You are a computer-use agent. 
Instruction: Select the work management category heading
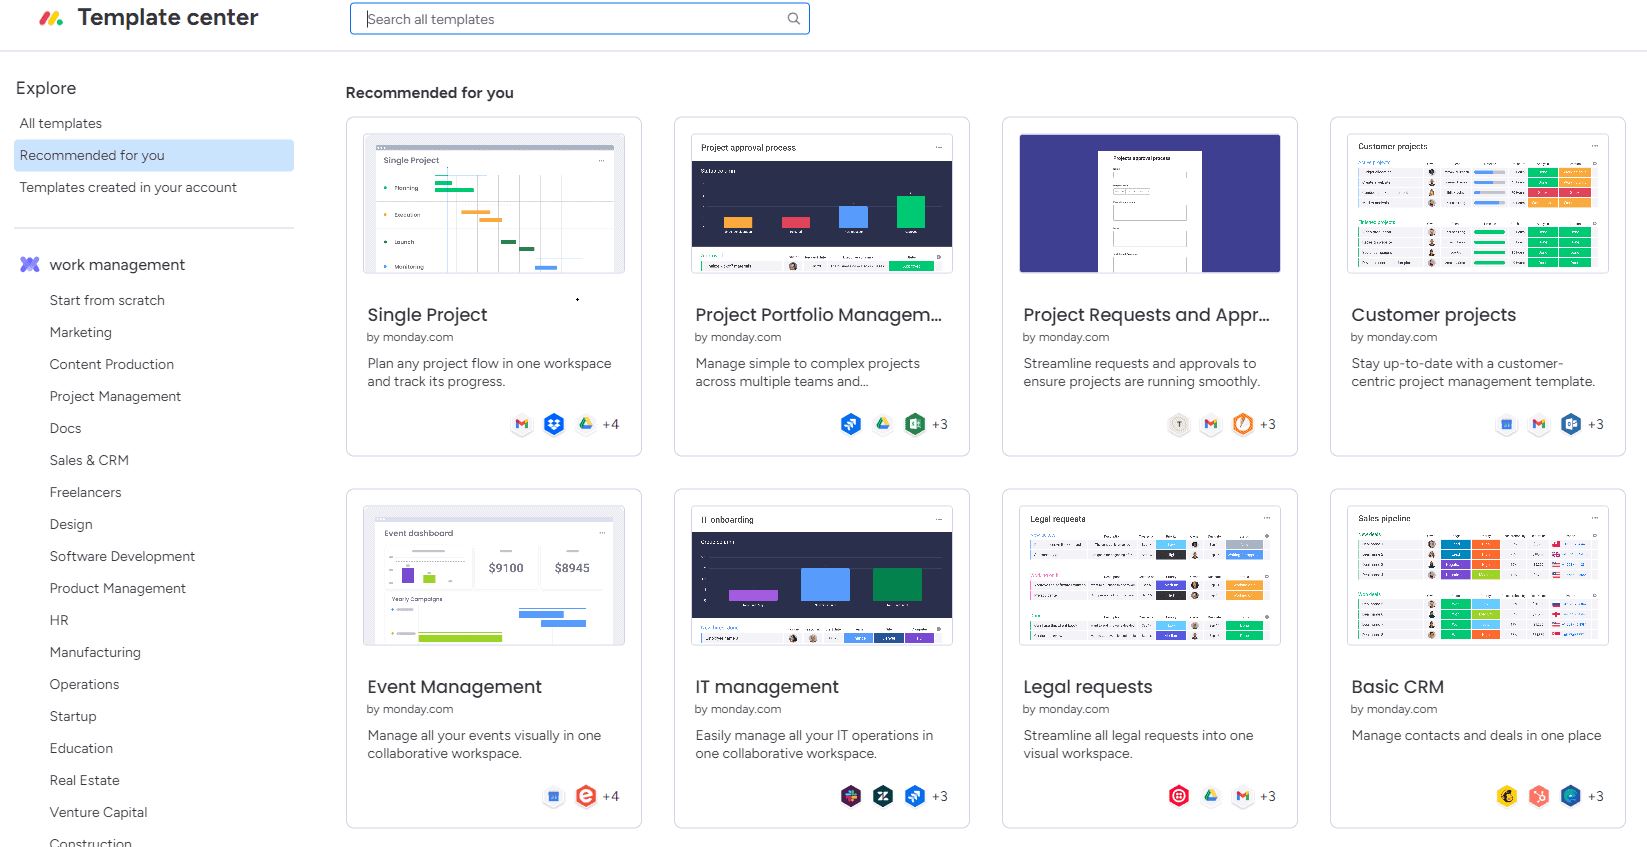(117, 265)
